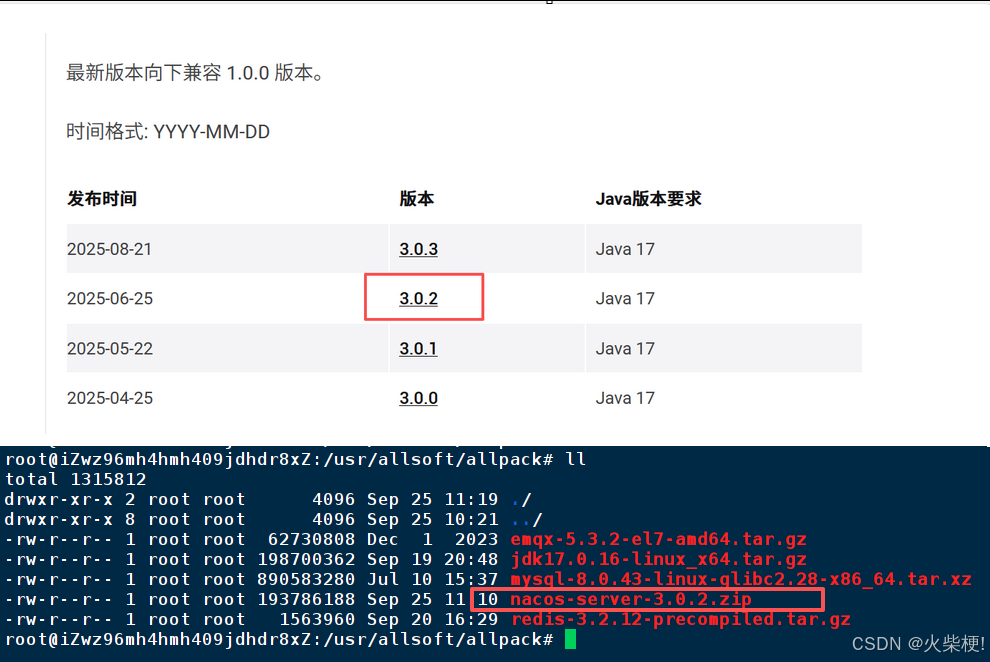
Task: Open the 3.0.2 version link
Action: (418, 298)
